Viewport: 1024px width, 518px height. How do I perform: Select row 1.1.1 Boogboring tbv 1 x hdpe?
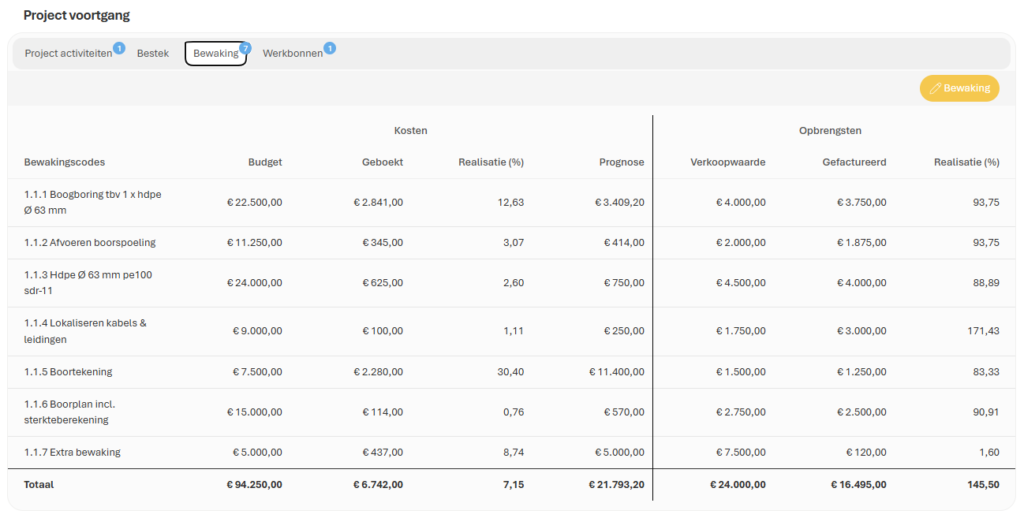click(x=512, y=202)
